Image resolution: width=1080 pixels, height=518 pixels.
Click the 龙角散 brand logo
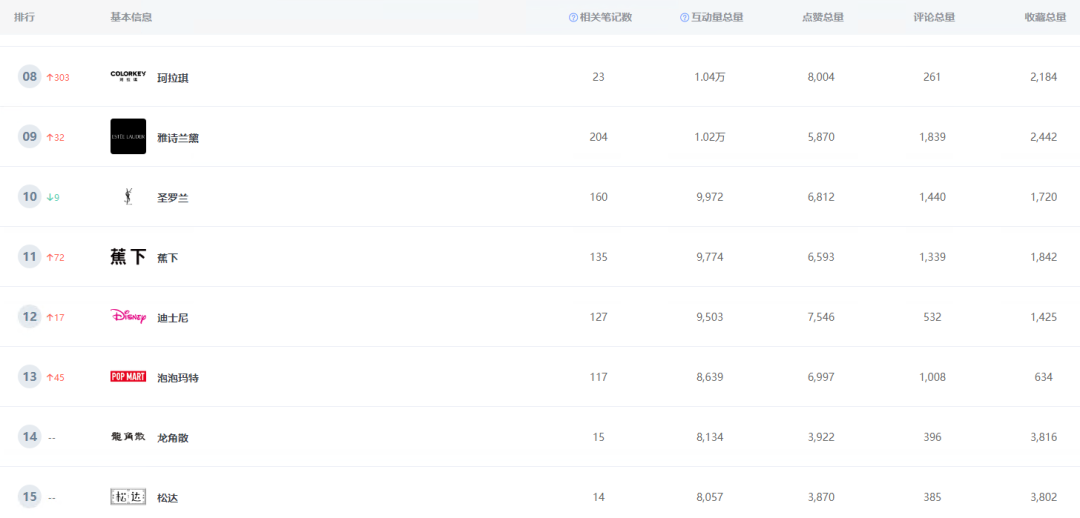coord(128,437)
